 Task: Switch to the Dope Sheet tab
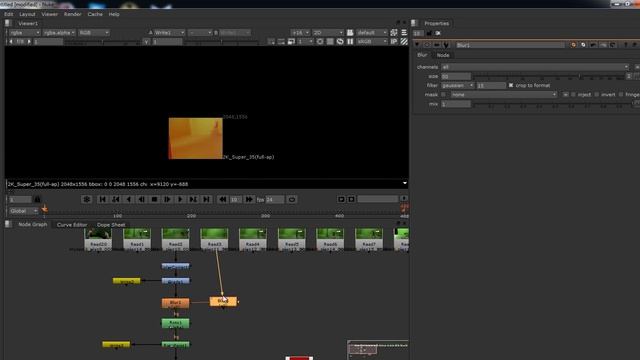[x=111, y=224]
